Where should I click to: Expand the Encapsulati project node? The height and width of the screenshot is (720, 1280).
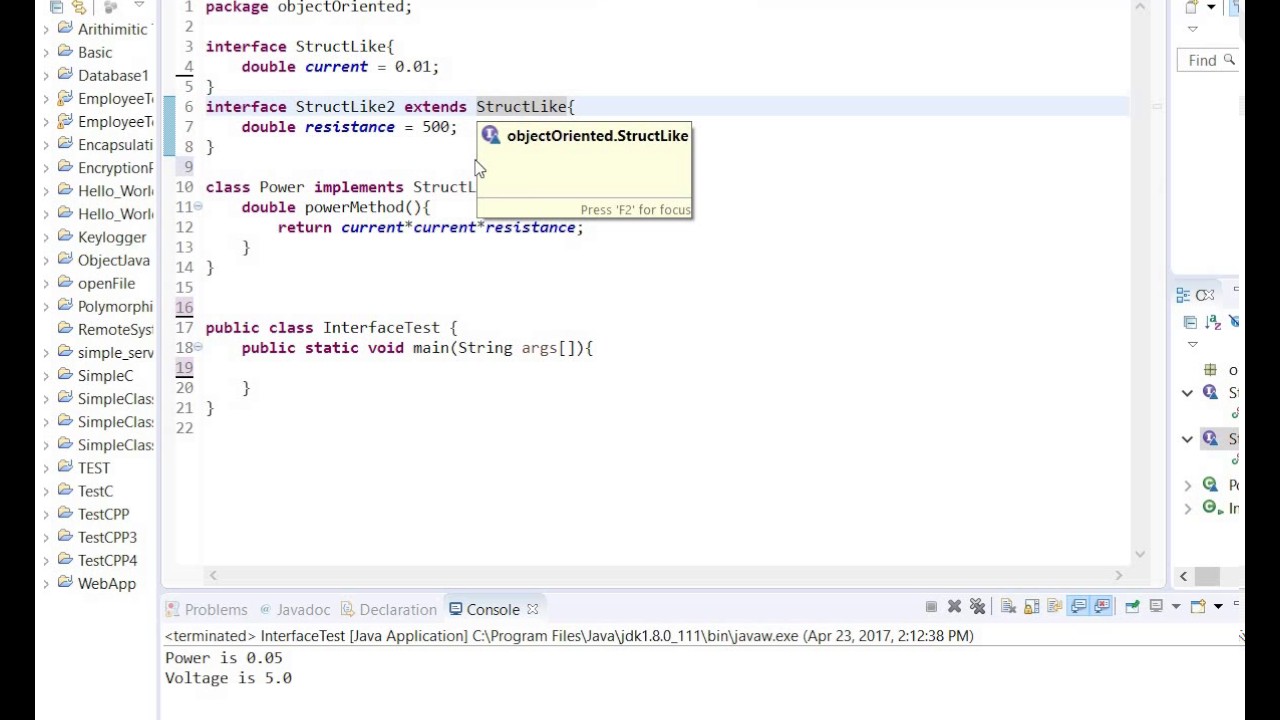(x=46, y=144)
